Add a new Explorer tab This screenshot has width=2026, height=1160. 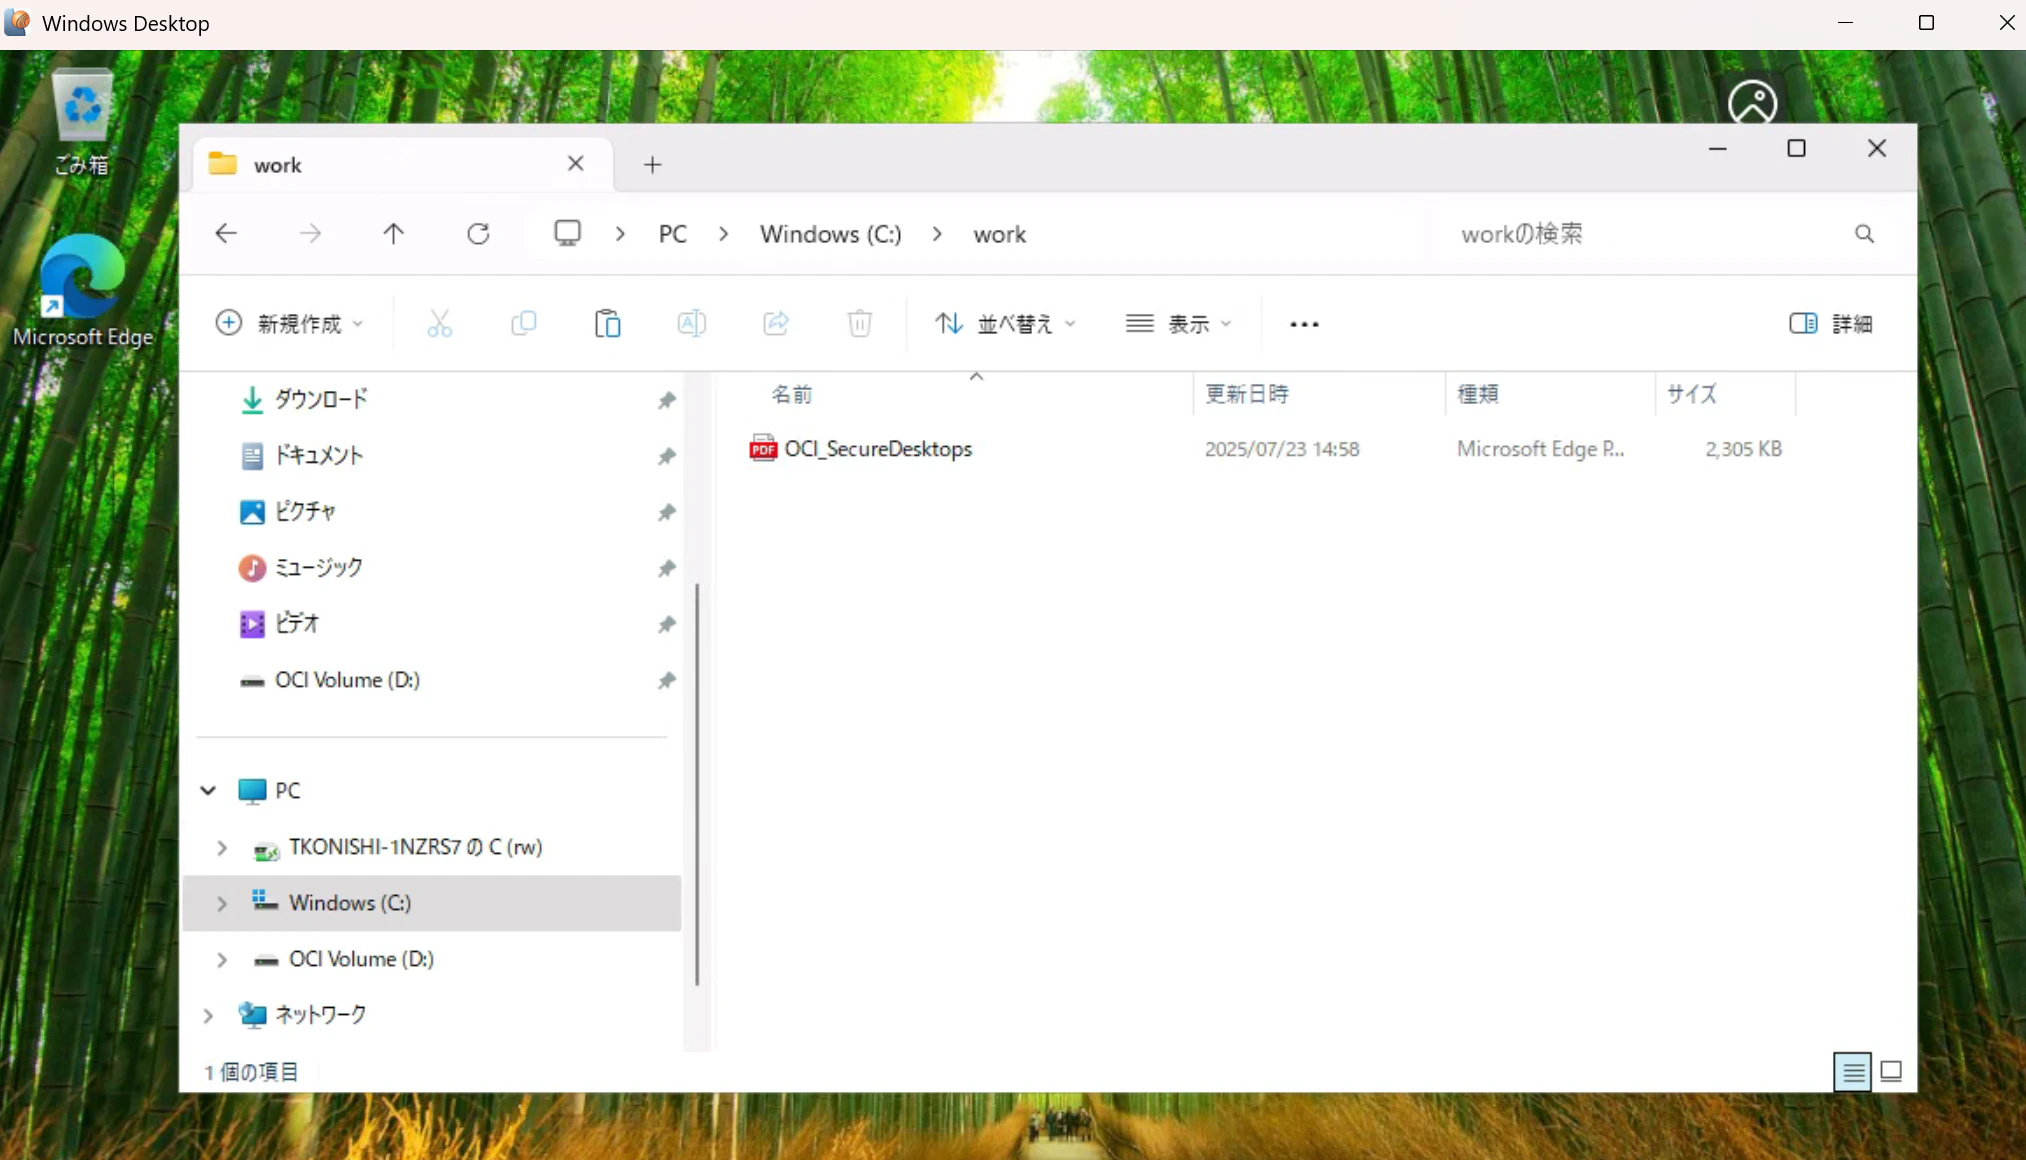[653, 165]
